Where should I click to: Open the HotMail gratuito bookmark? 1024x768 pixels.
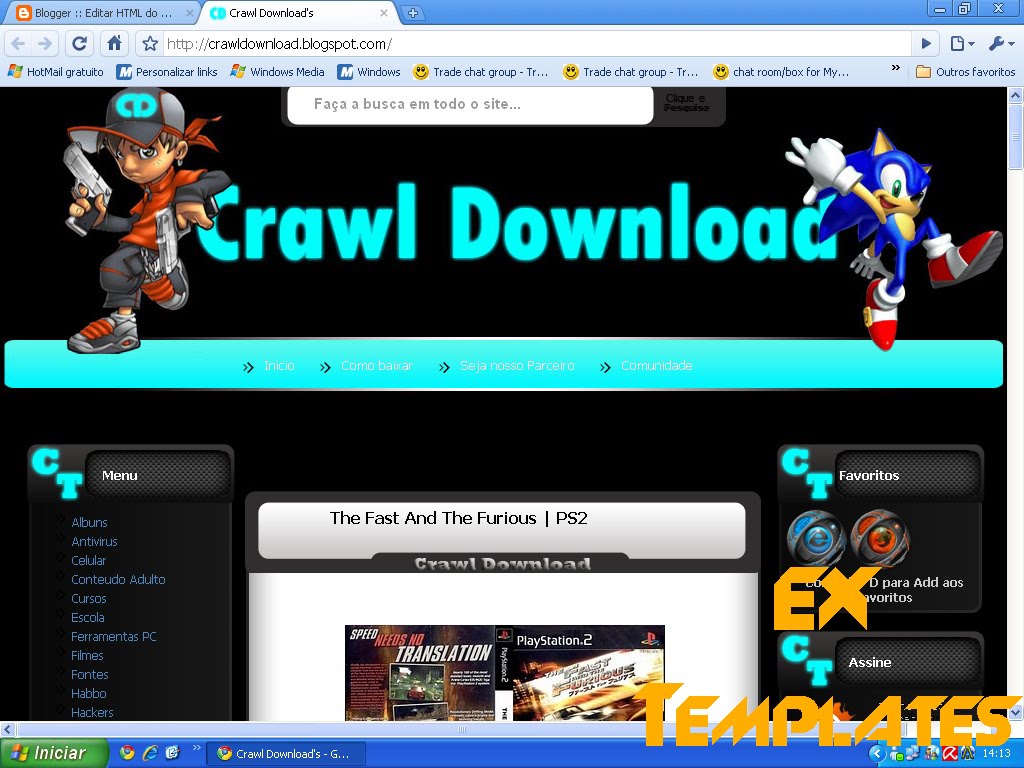point(56,72)
